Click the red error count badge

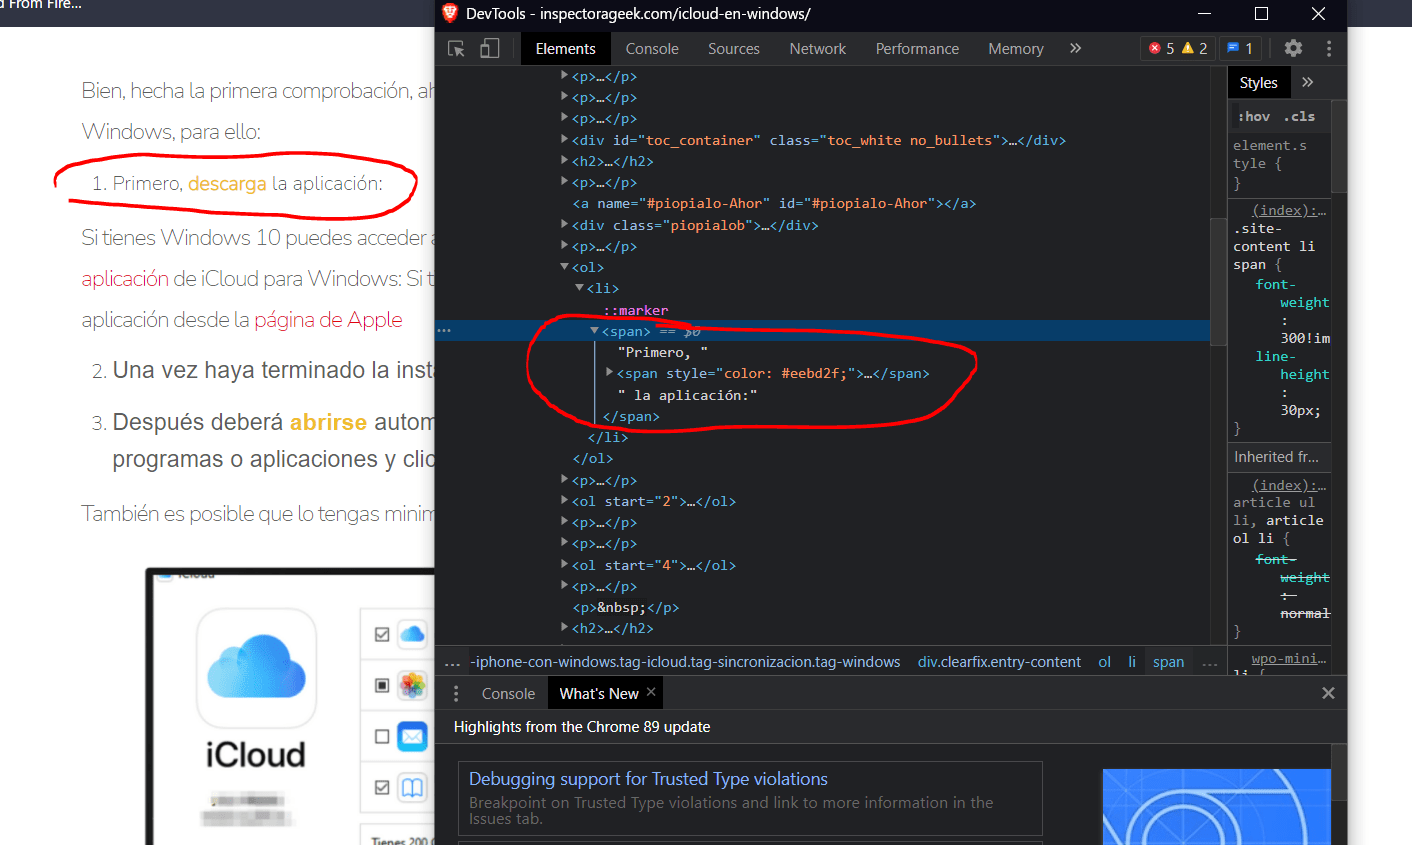[x=1161, y=48]
